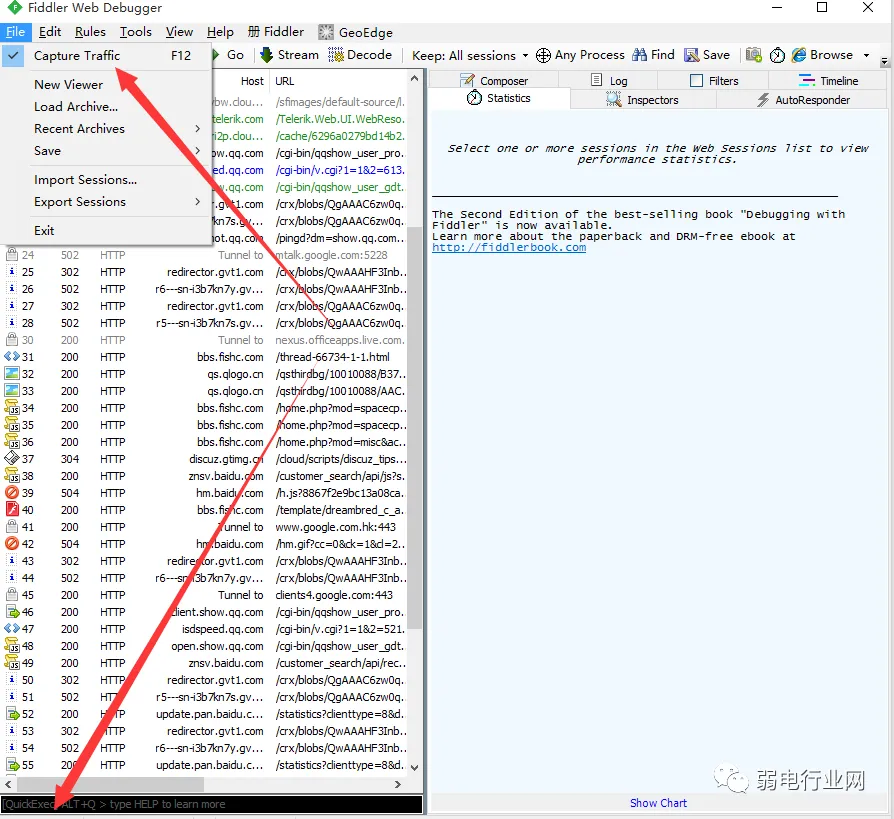This screenshot has width=894, height=819.
Task: Open the Help menu
Action: [x=220, y=32]
